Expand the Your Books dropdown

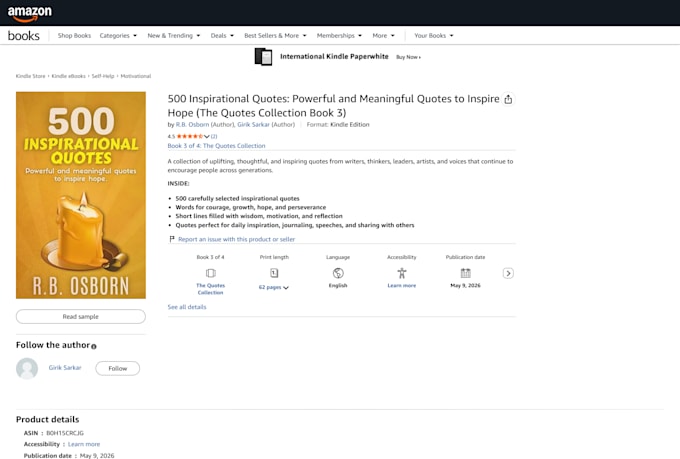434,36
